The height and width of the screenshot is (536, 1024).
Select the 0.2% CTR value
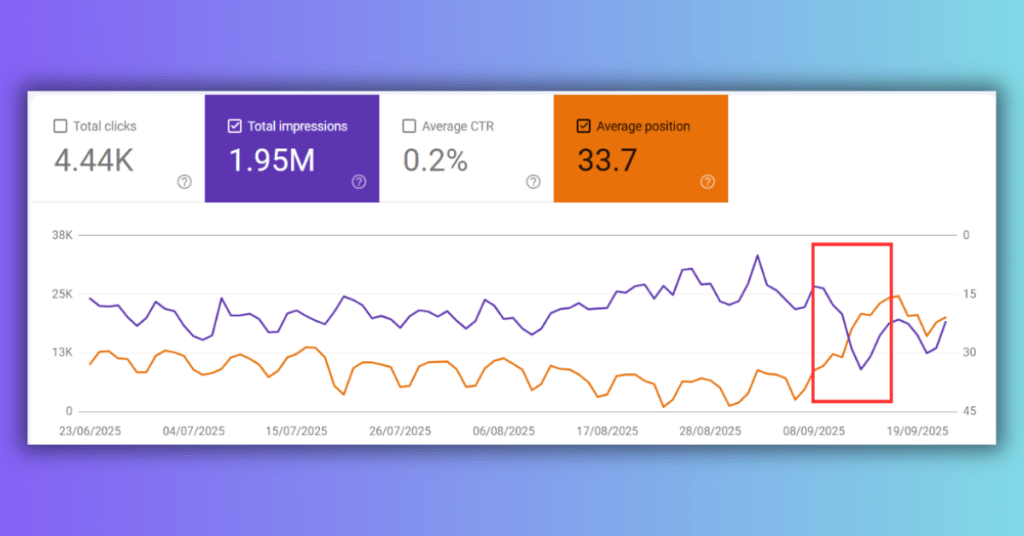[435, 160]
